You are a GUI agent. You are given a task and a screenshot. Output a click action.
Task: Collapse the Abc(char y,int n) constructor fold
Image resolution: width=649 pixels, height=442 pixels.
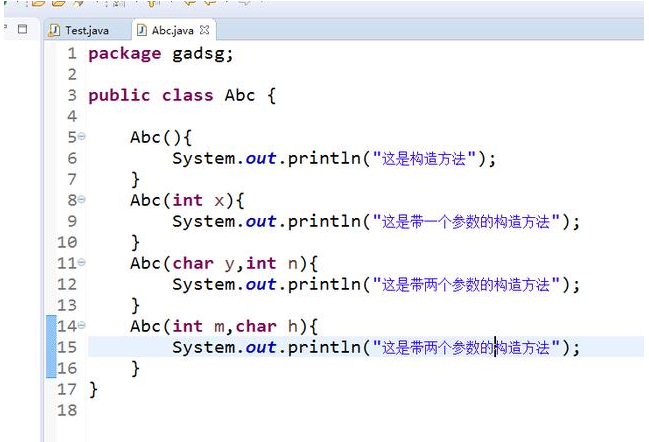[81, 263]
